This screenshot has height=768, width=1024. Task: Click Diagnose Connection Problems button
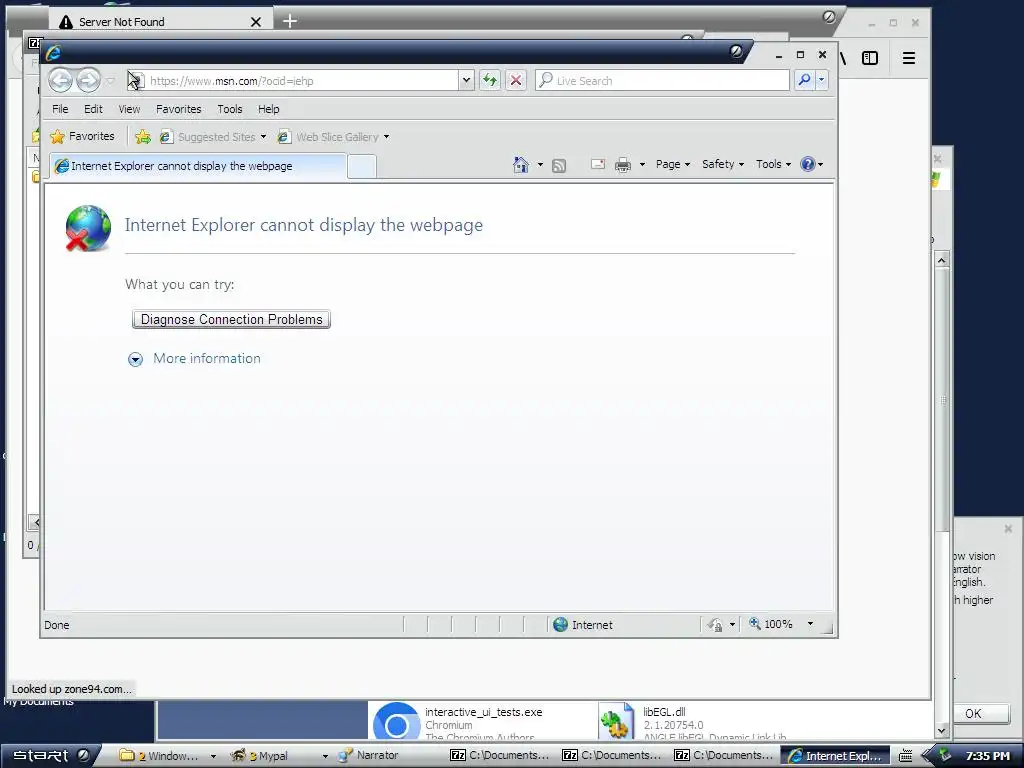click(x=231, y=319)
